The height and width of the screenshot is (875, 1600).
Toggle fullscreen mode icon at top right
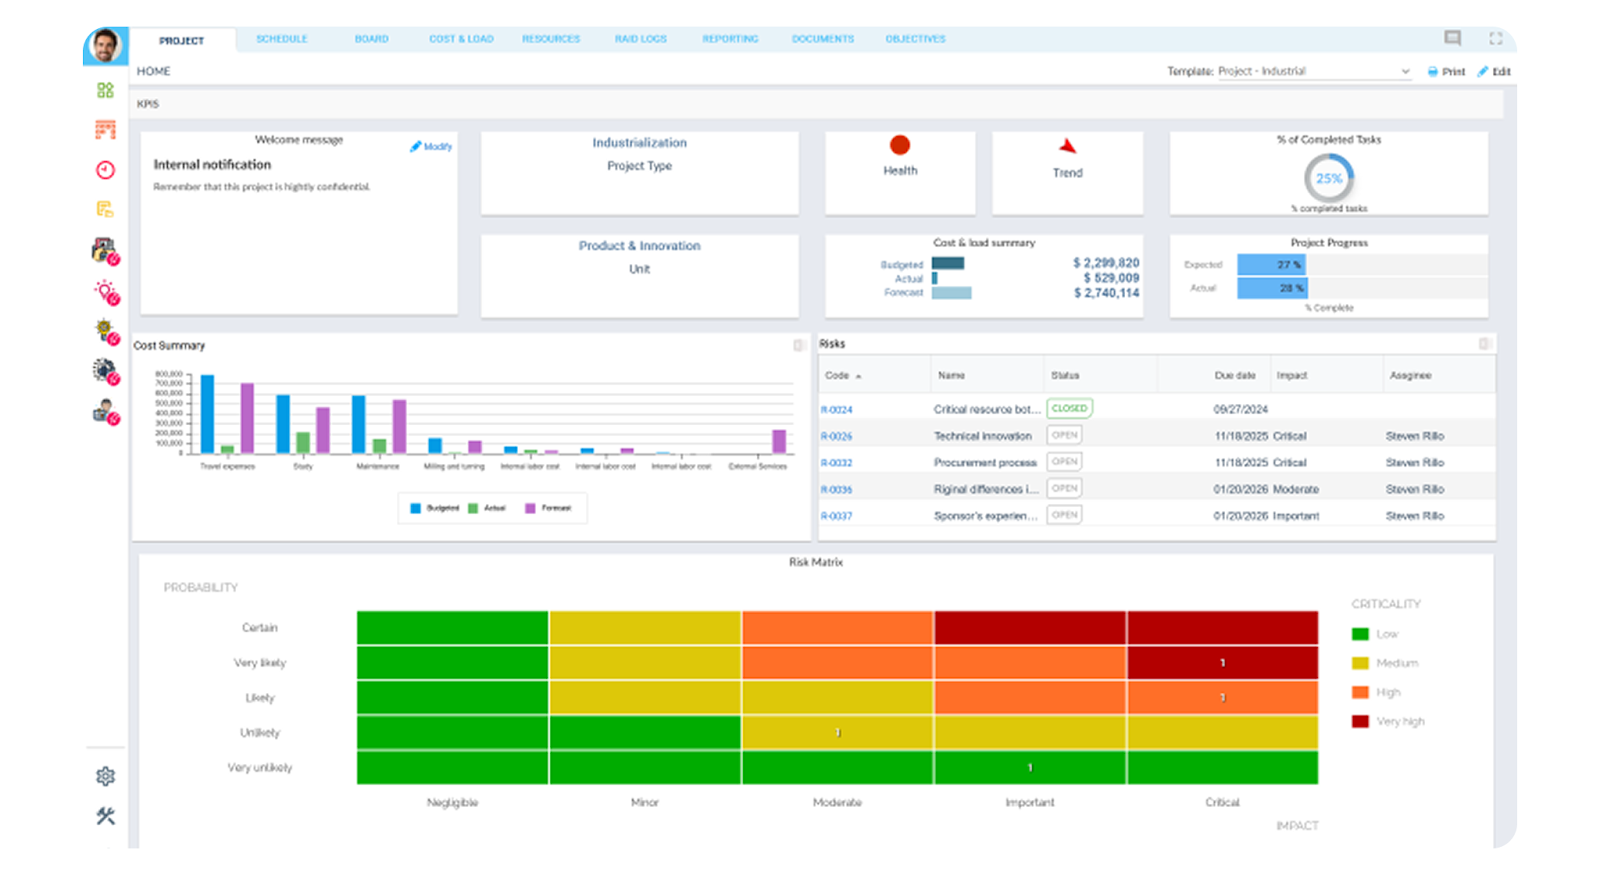(x=1496, y=38)
